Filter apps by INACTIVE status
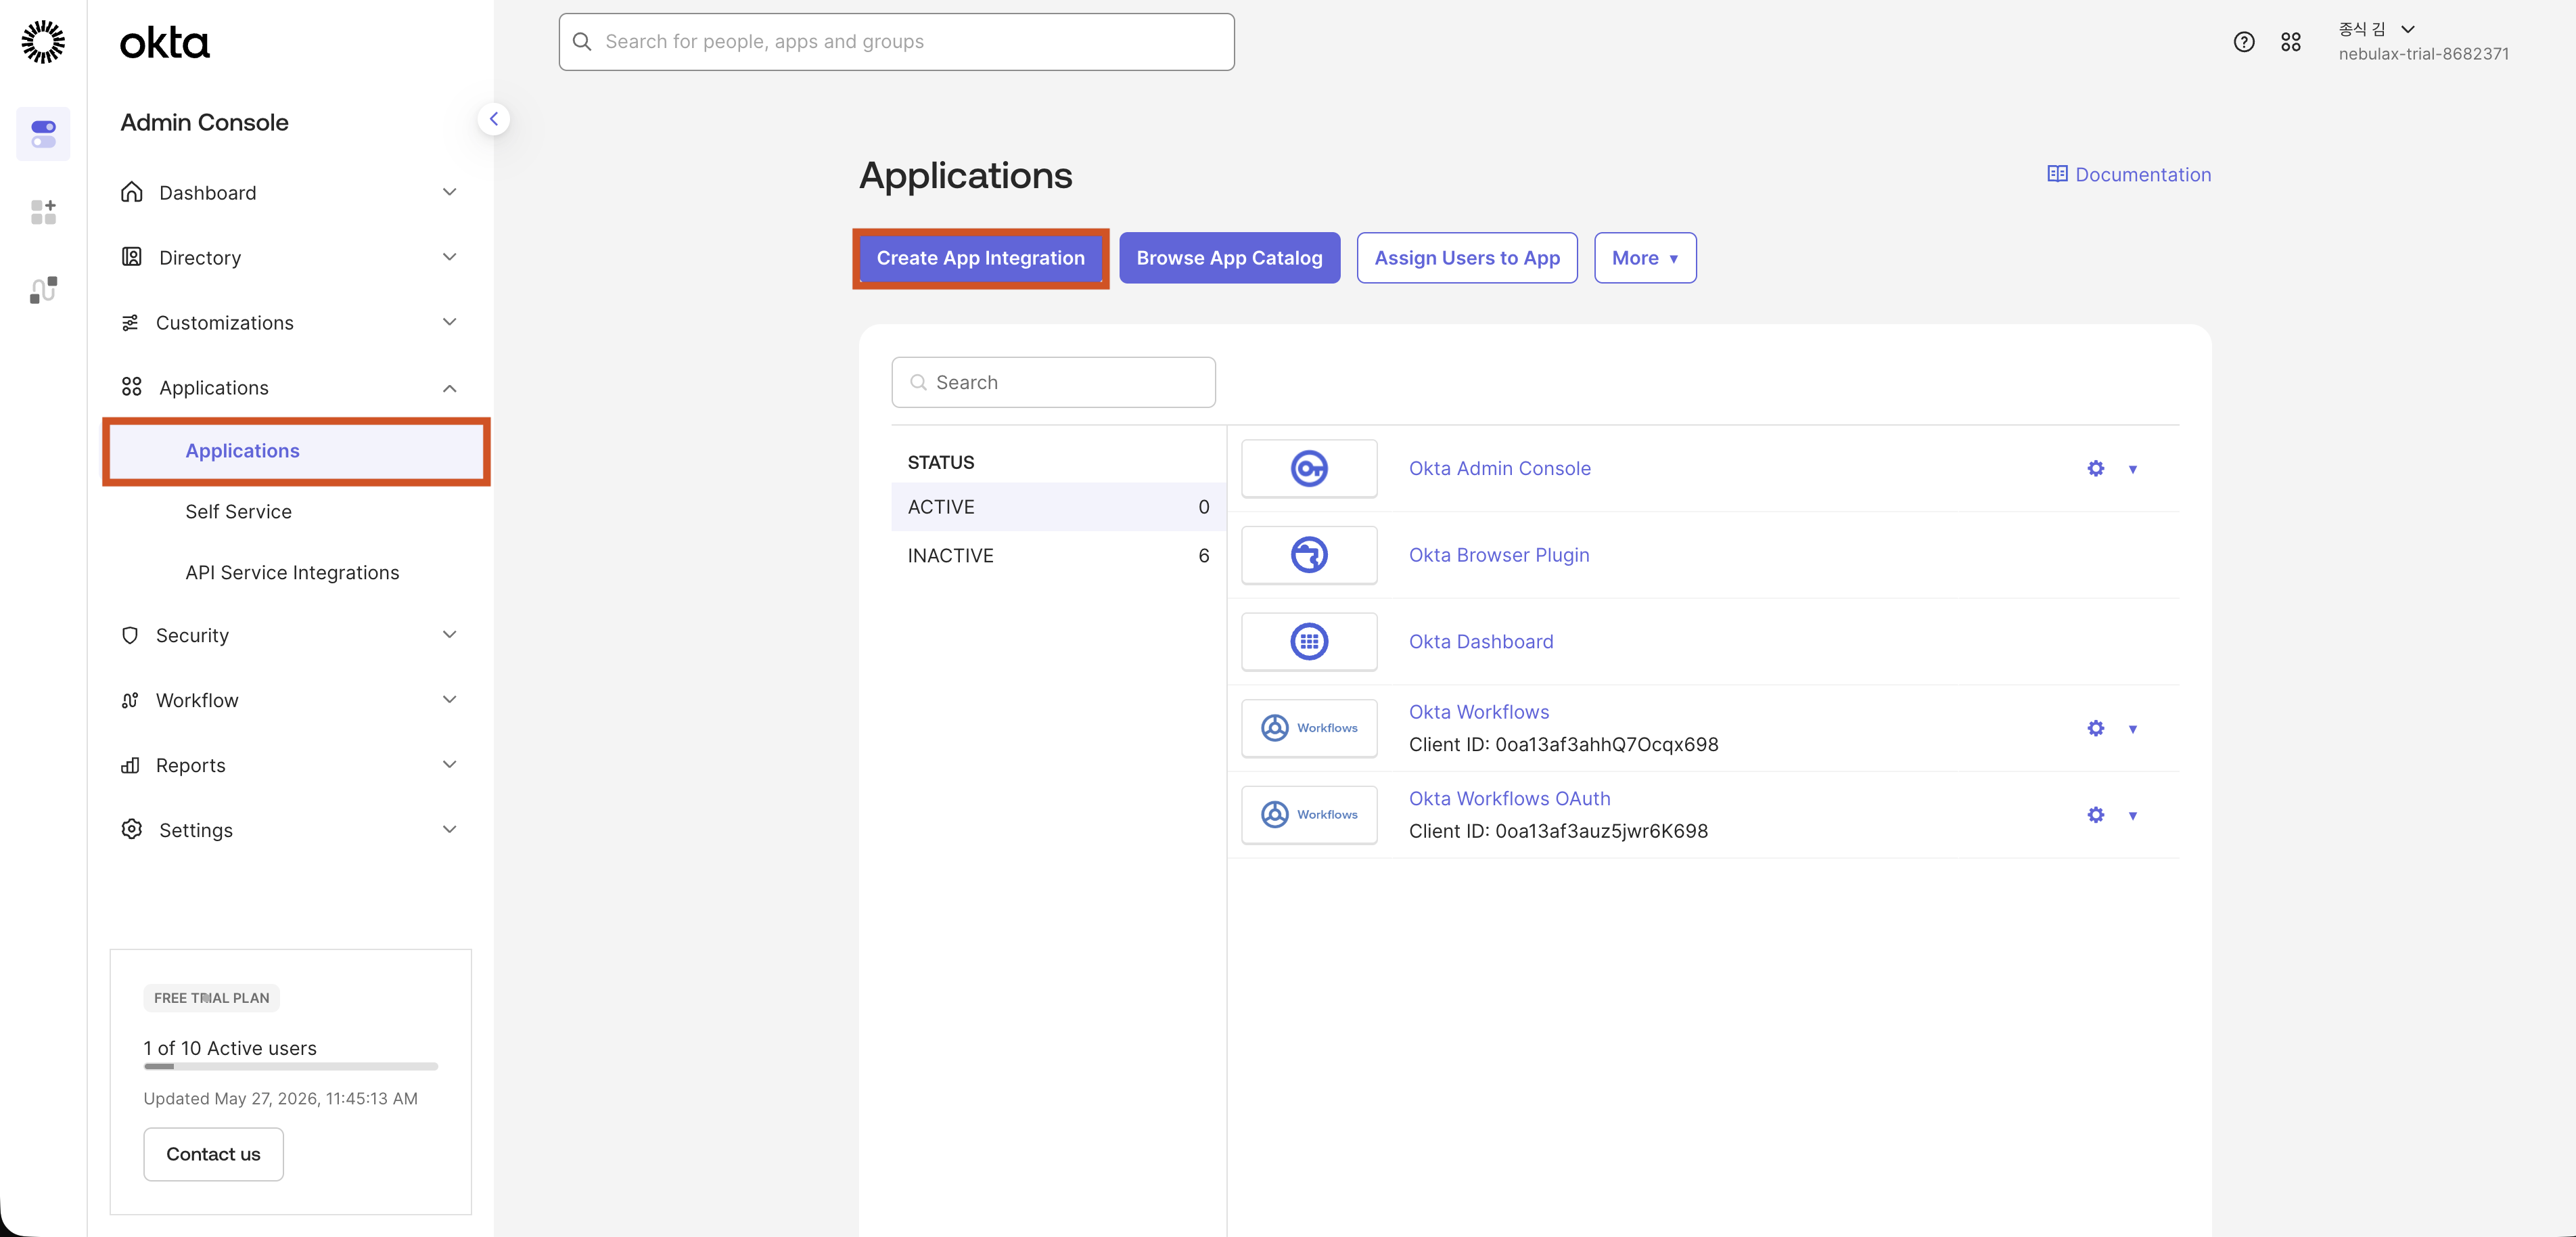2576x1237 pixels. click(1058, 556)
